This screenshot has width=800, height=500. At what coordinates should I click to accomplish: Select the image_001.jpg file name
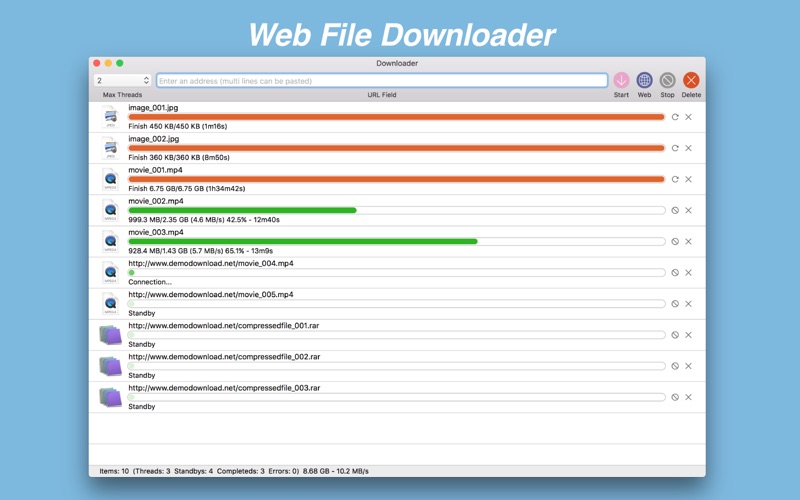(x=153, y=108)
